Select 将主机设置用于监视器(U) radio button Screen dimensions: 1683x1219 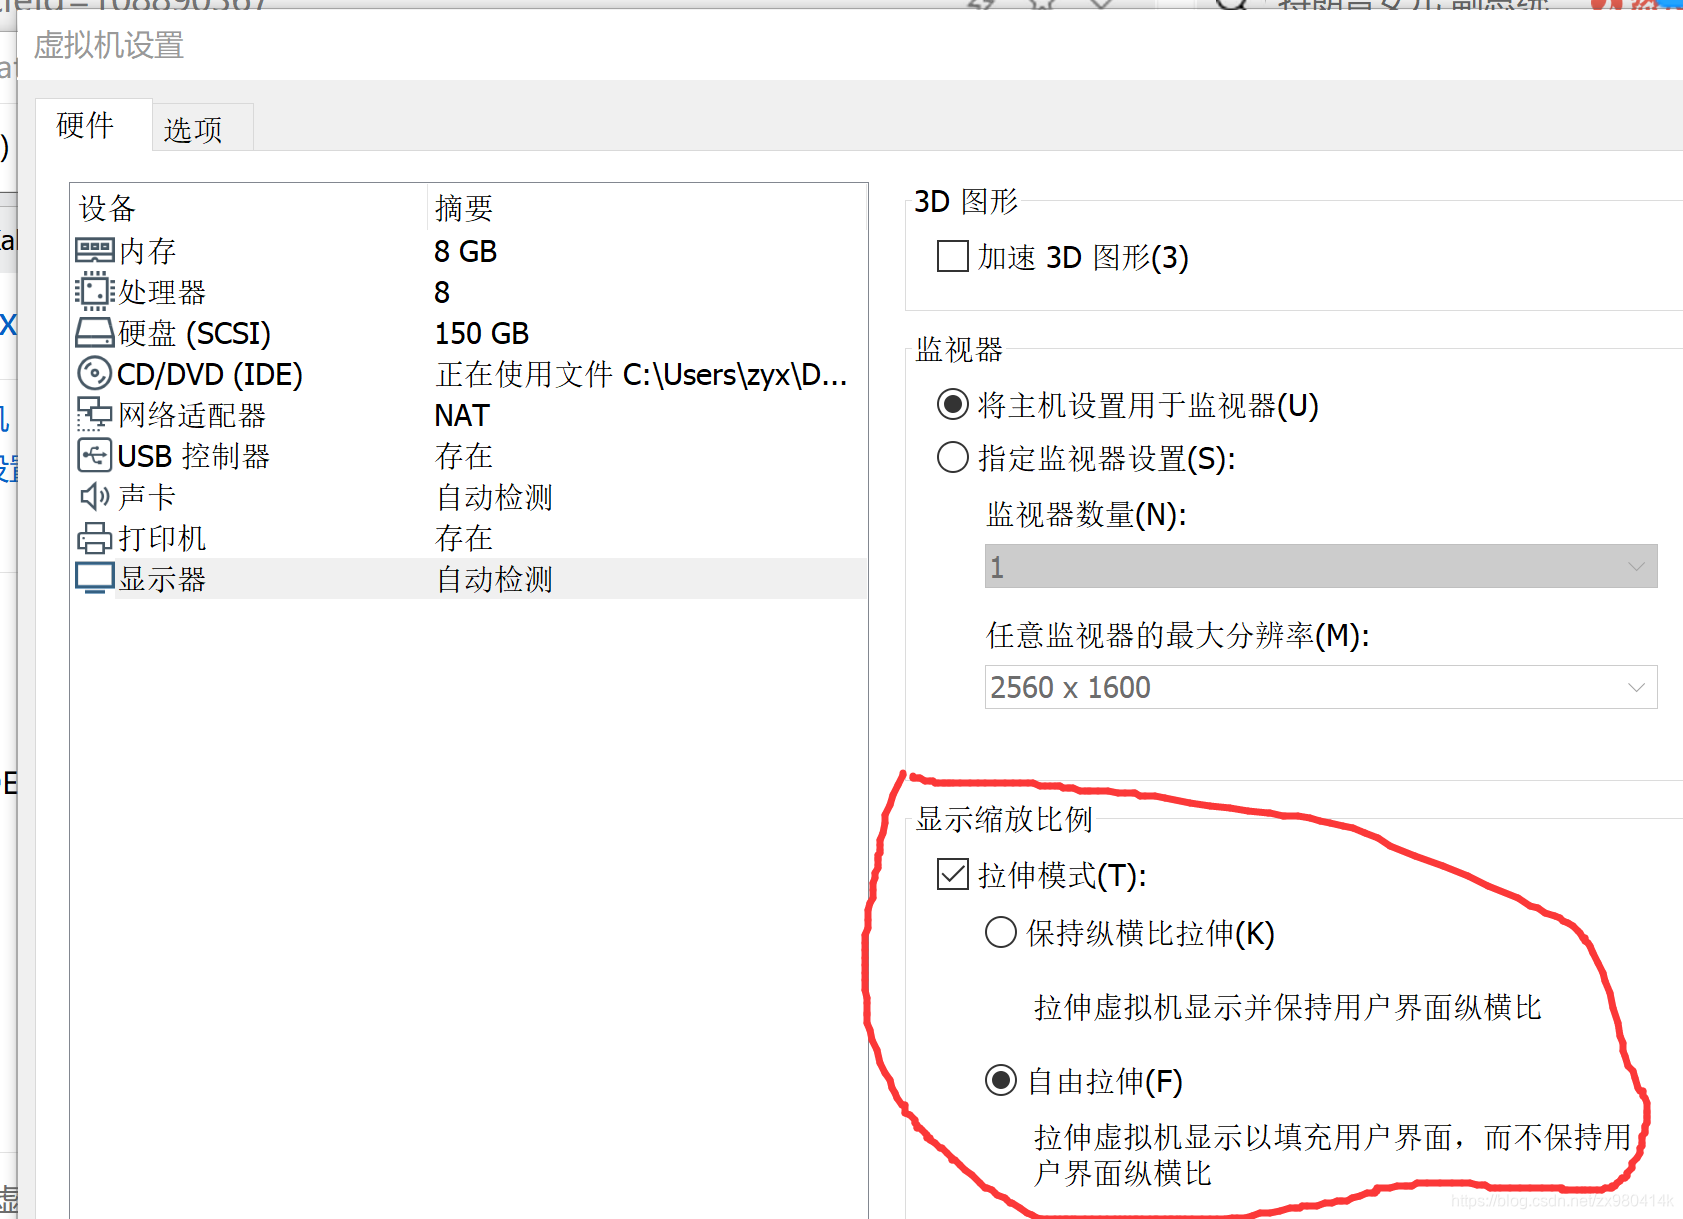point(952,404)
